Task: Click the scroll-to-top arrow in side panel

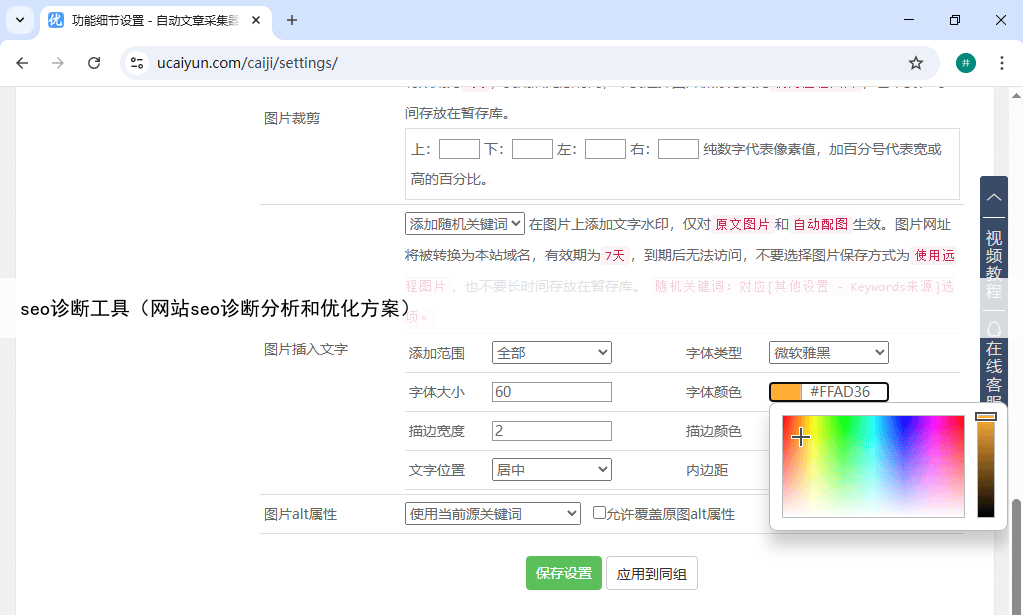Action: pyautogui.click(x=993, y=197)
